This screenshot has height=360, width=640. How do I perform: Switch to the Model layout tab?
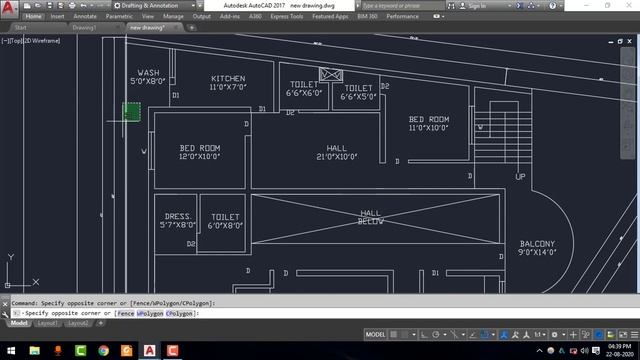point(18,323)
